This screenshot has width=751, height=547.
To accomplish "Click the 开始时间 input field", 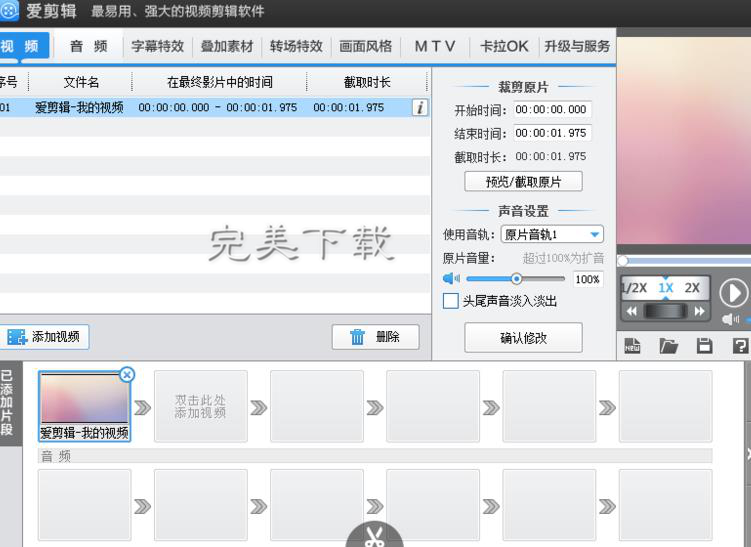I will (x=552, y=110).
